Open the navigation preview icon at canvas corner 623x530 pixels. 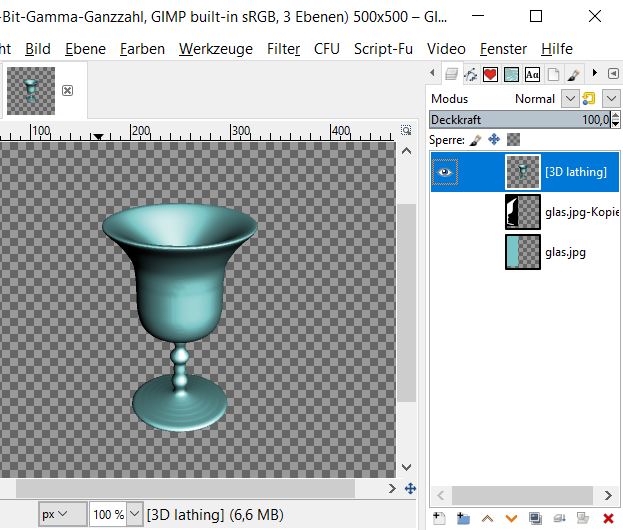click(x=408, y=489)
